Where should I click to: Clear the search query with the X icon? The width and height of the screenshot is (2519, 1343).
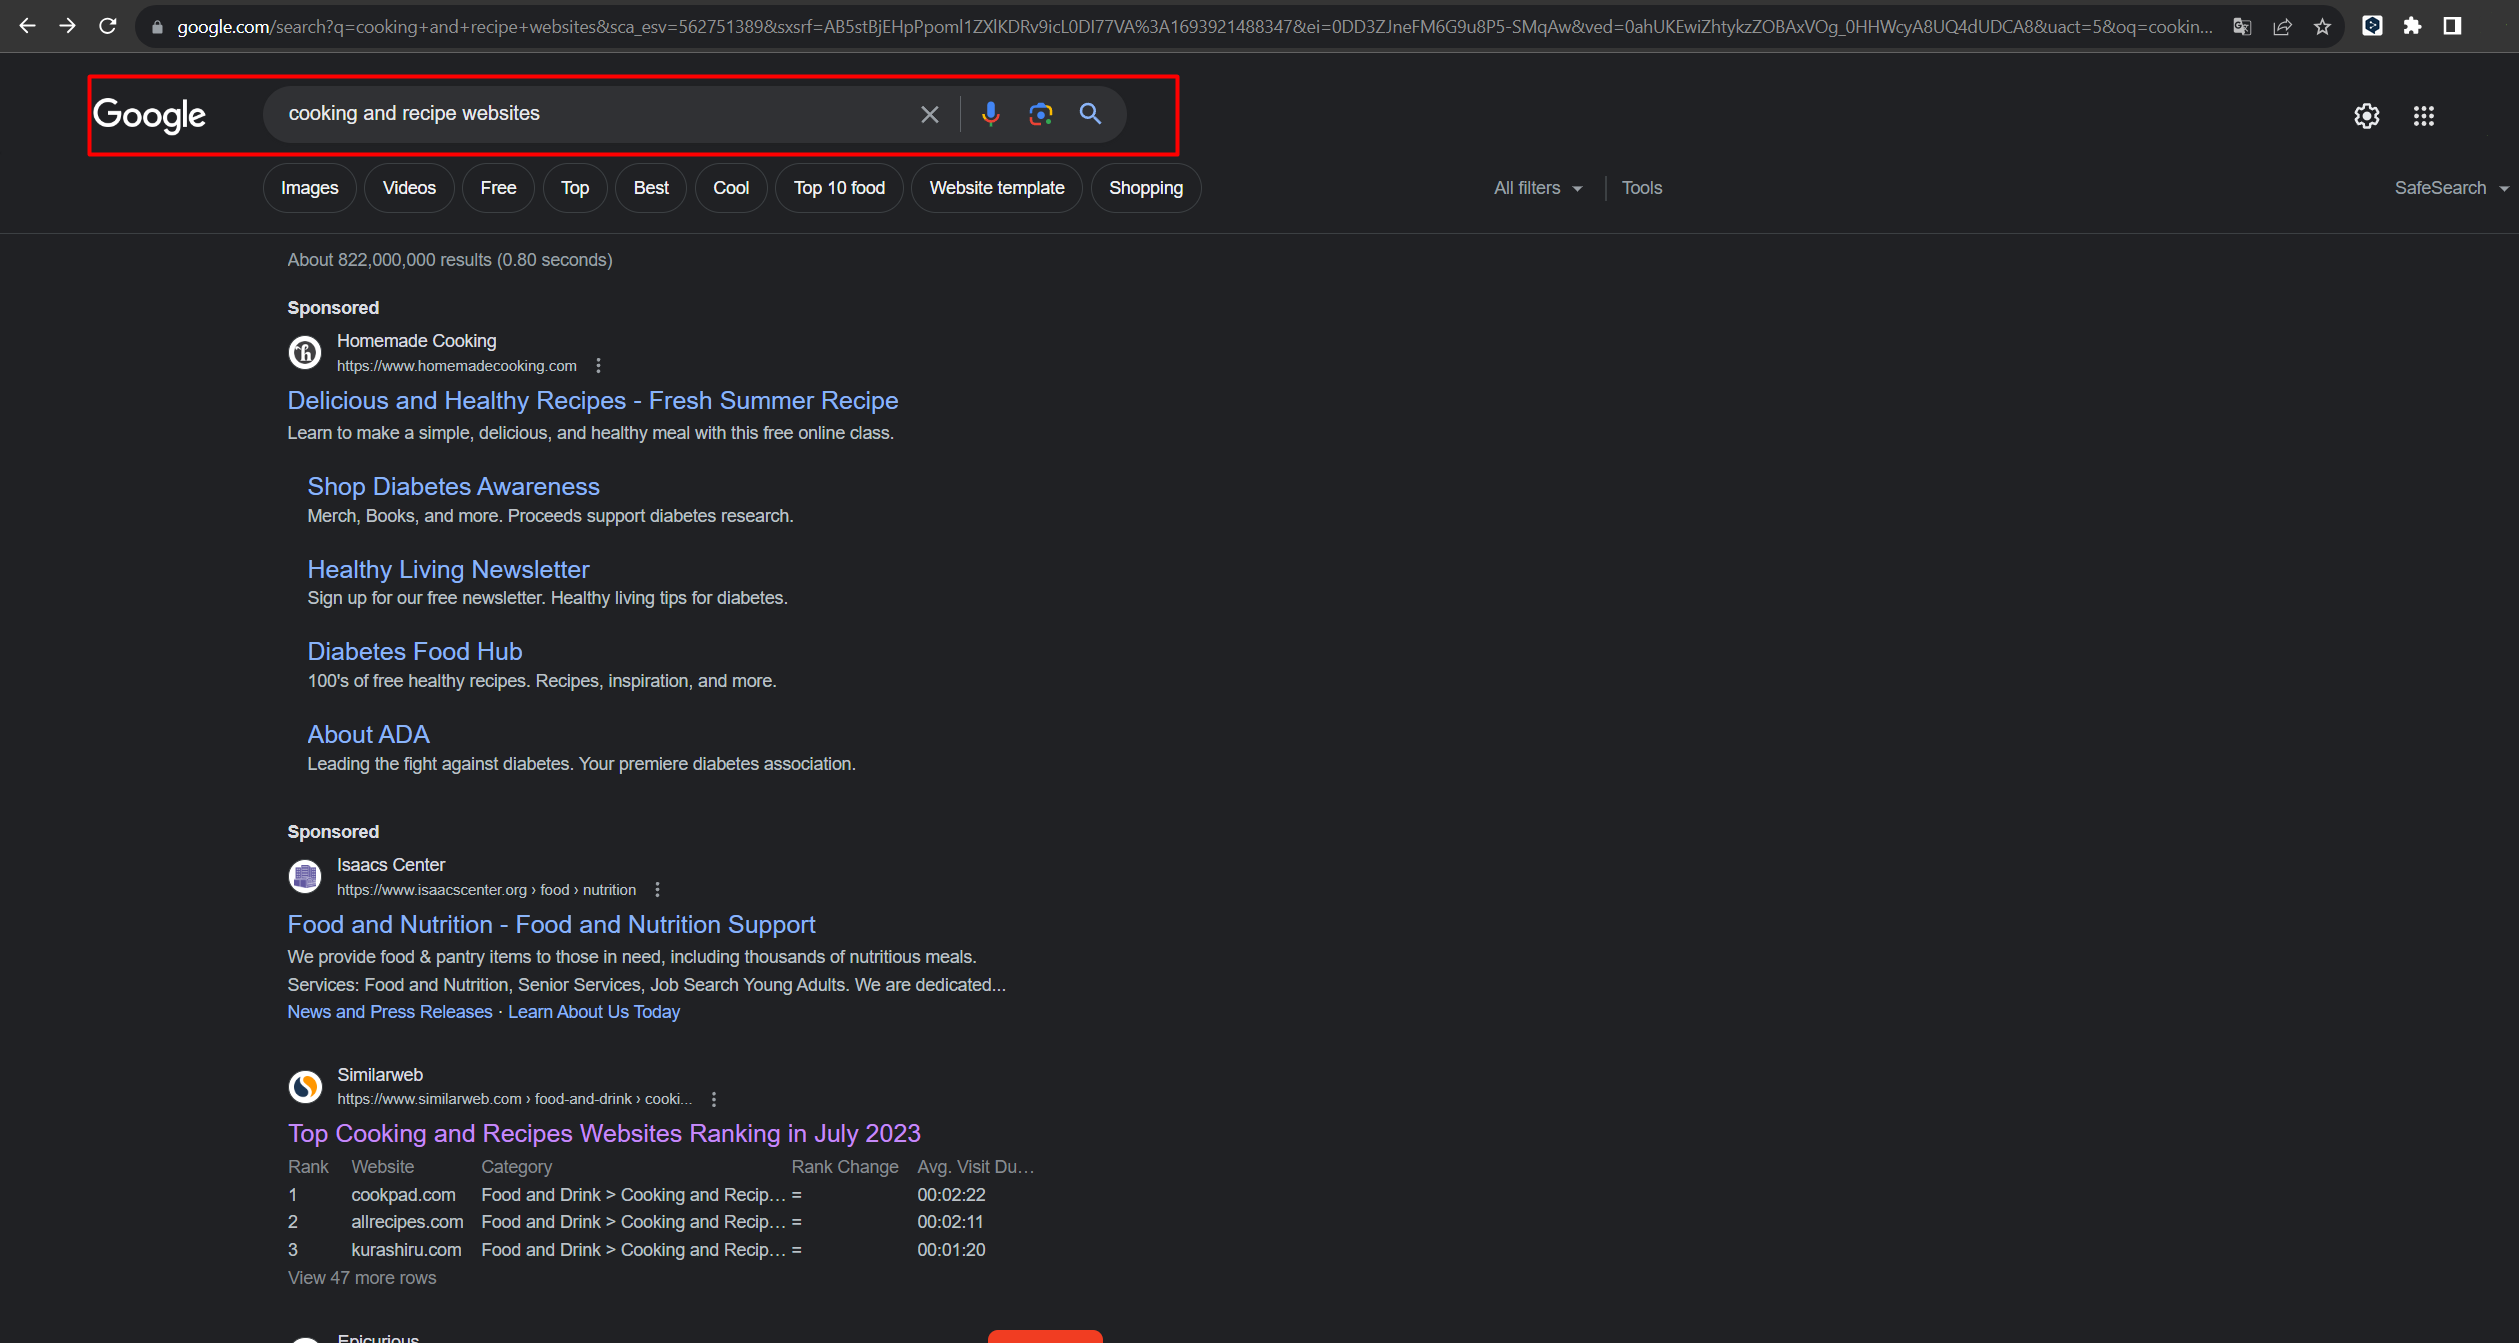[930, 114]
